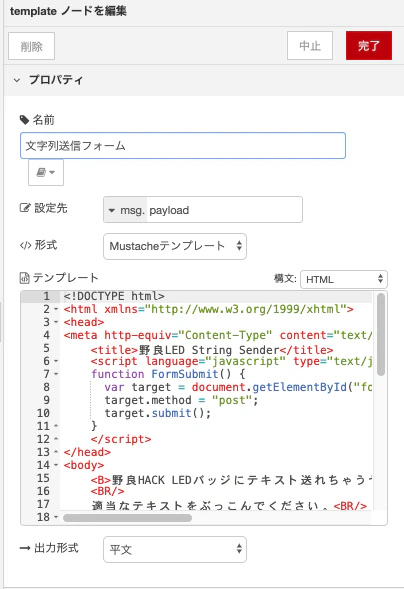Fold code at line 7 function arrow
404x589 pixels.
coord(56,374)
